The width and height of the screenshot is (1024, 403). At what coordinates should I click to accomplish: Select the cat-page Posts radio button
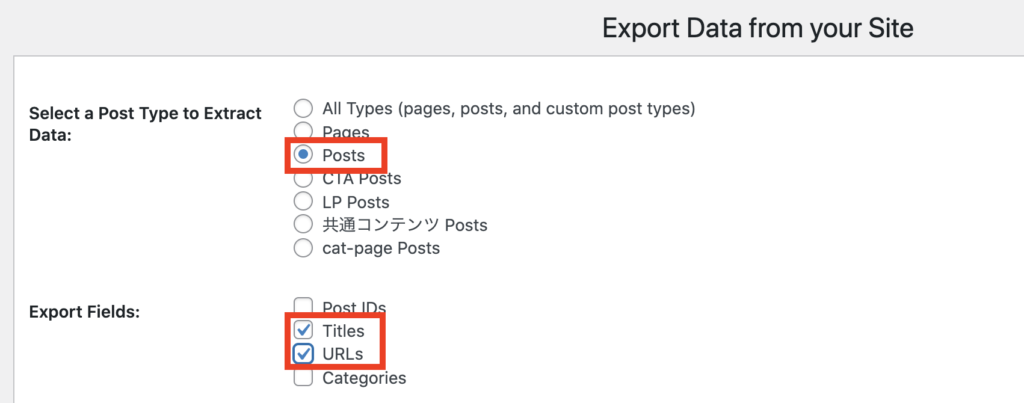pyautogui.click(x=304, y=247)
